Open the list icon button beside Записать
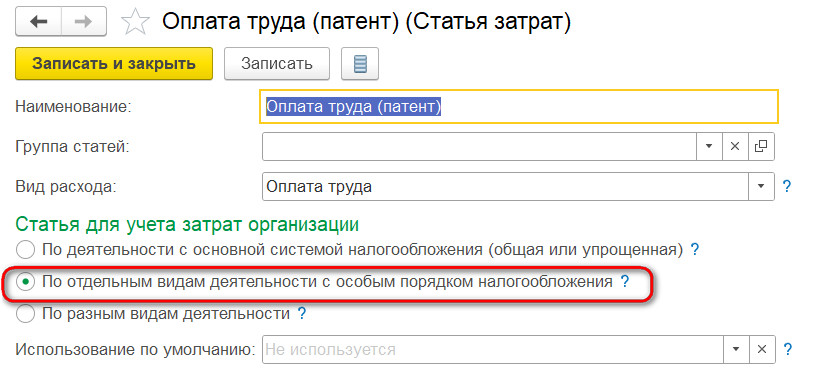Viewport: 830px width, 376px height. click(360, 64)
